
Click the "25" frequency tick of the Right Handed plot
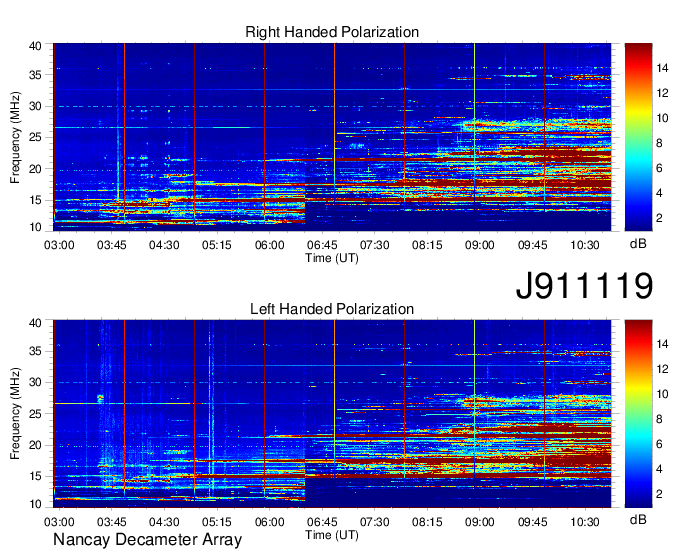point(35,137)
